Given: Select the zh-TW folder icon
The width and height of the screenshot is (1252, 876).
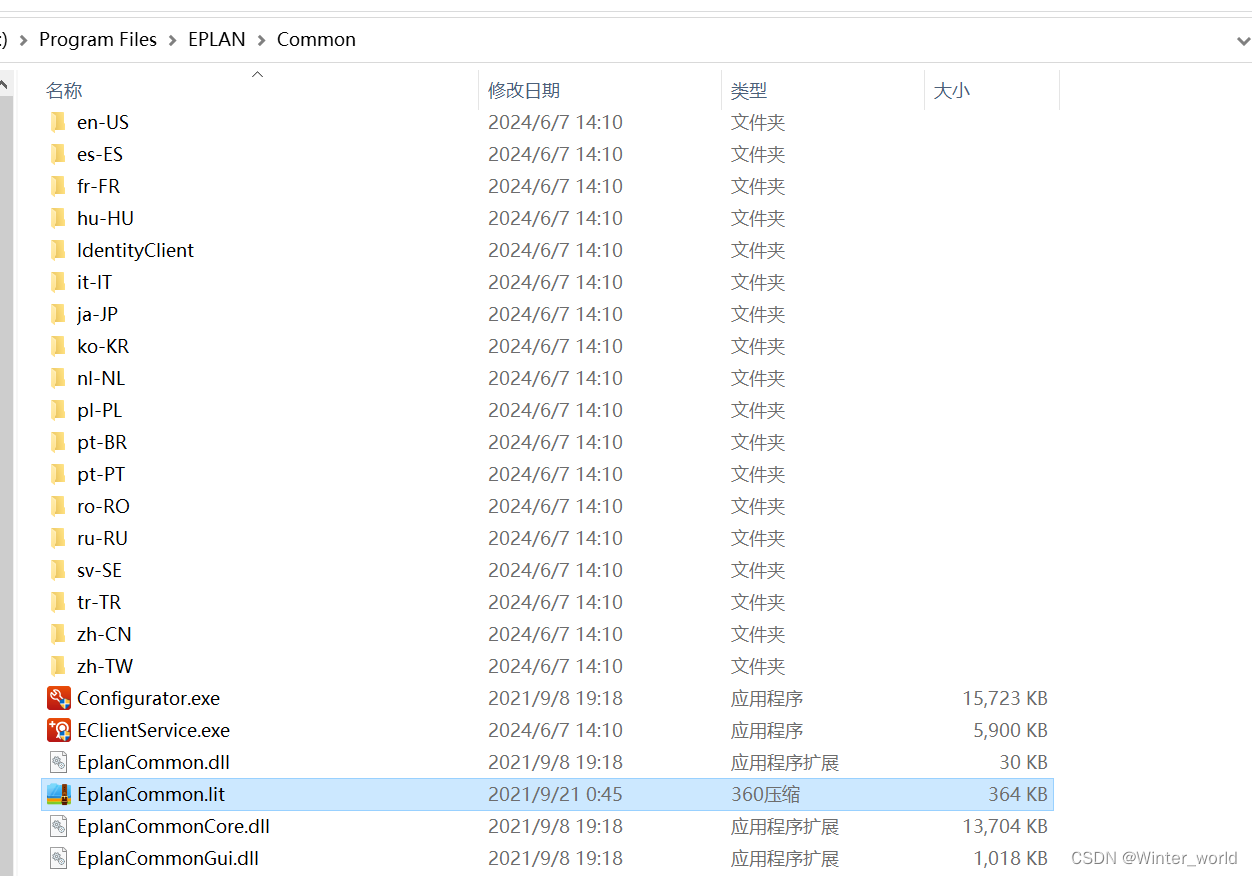Looking at the screenshot, I should click(58, 666).
